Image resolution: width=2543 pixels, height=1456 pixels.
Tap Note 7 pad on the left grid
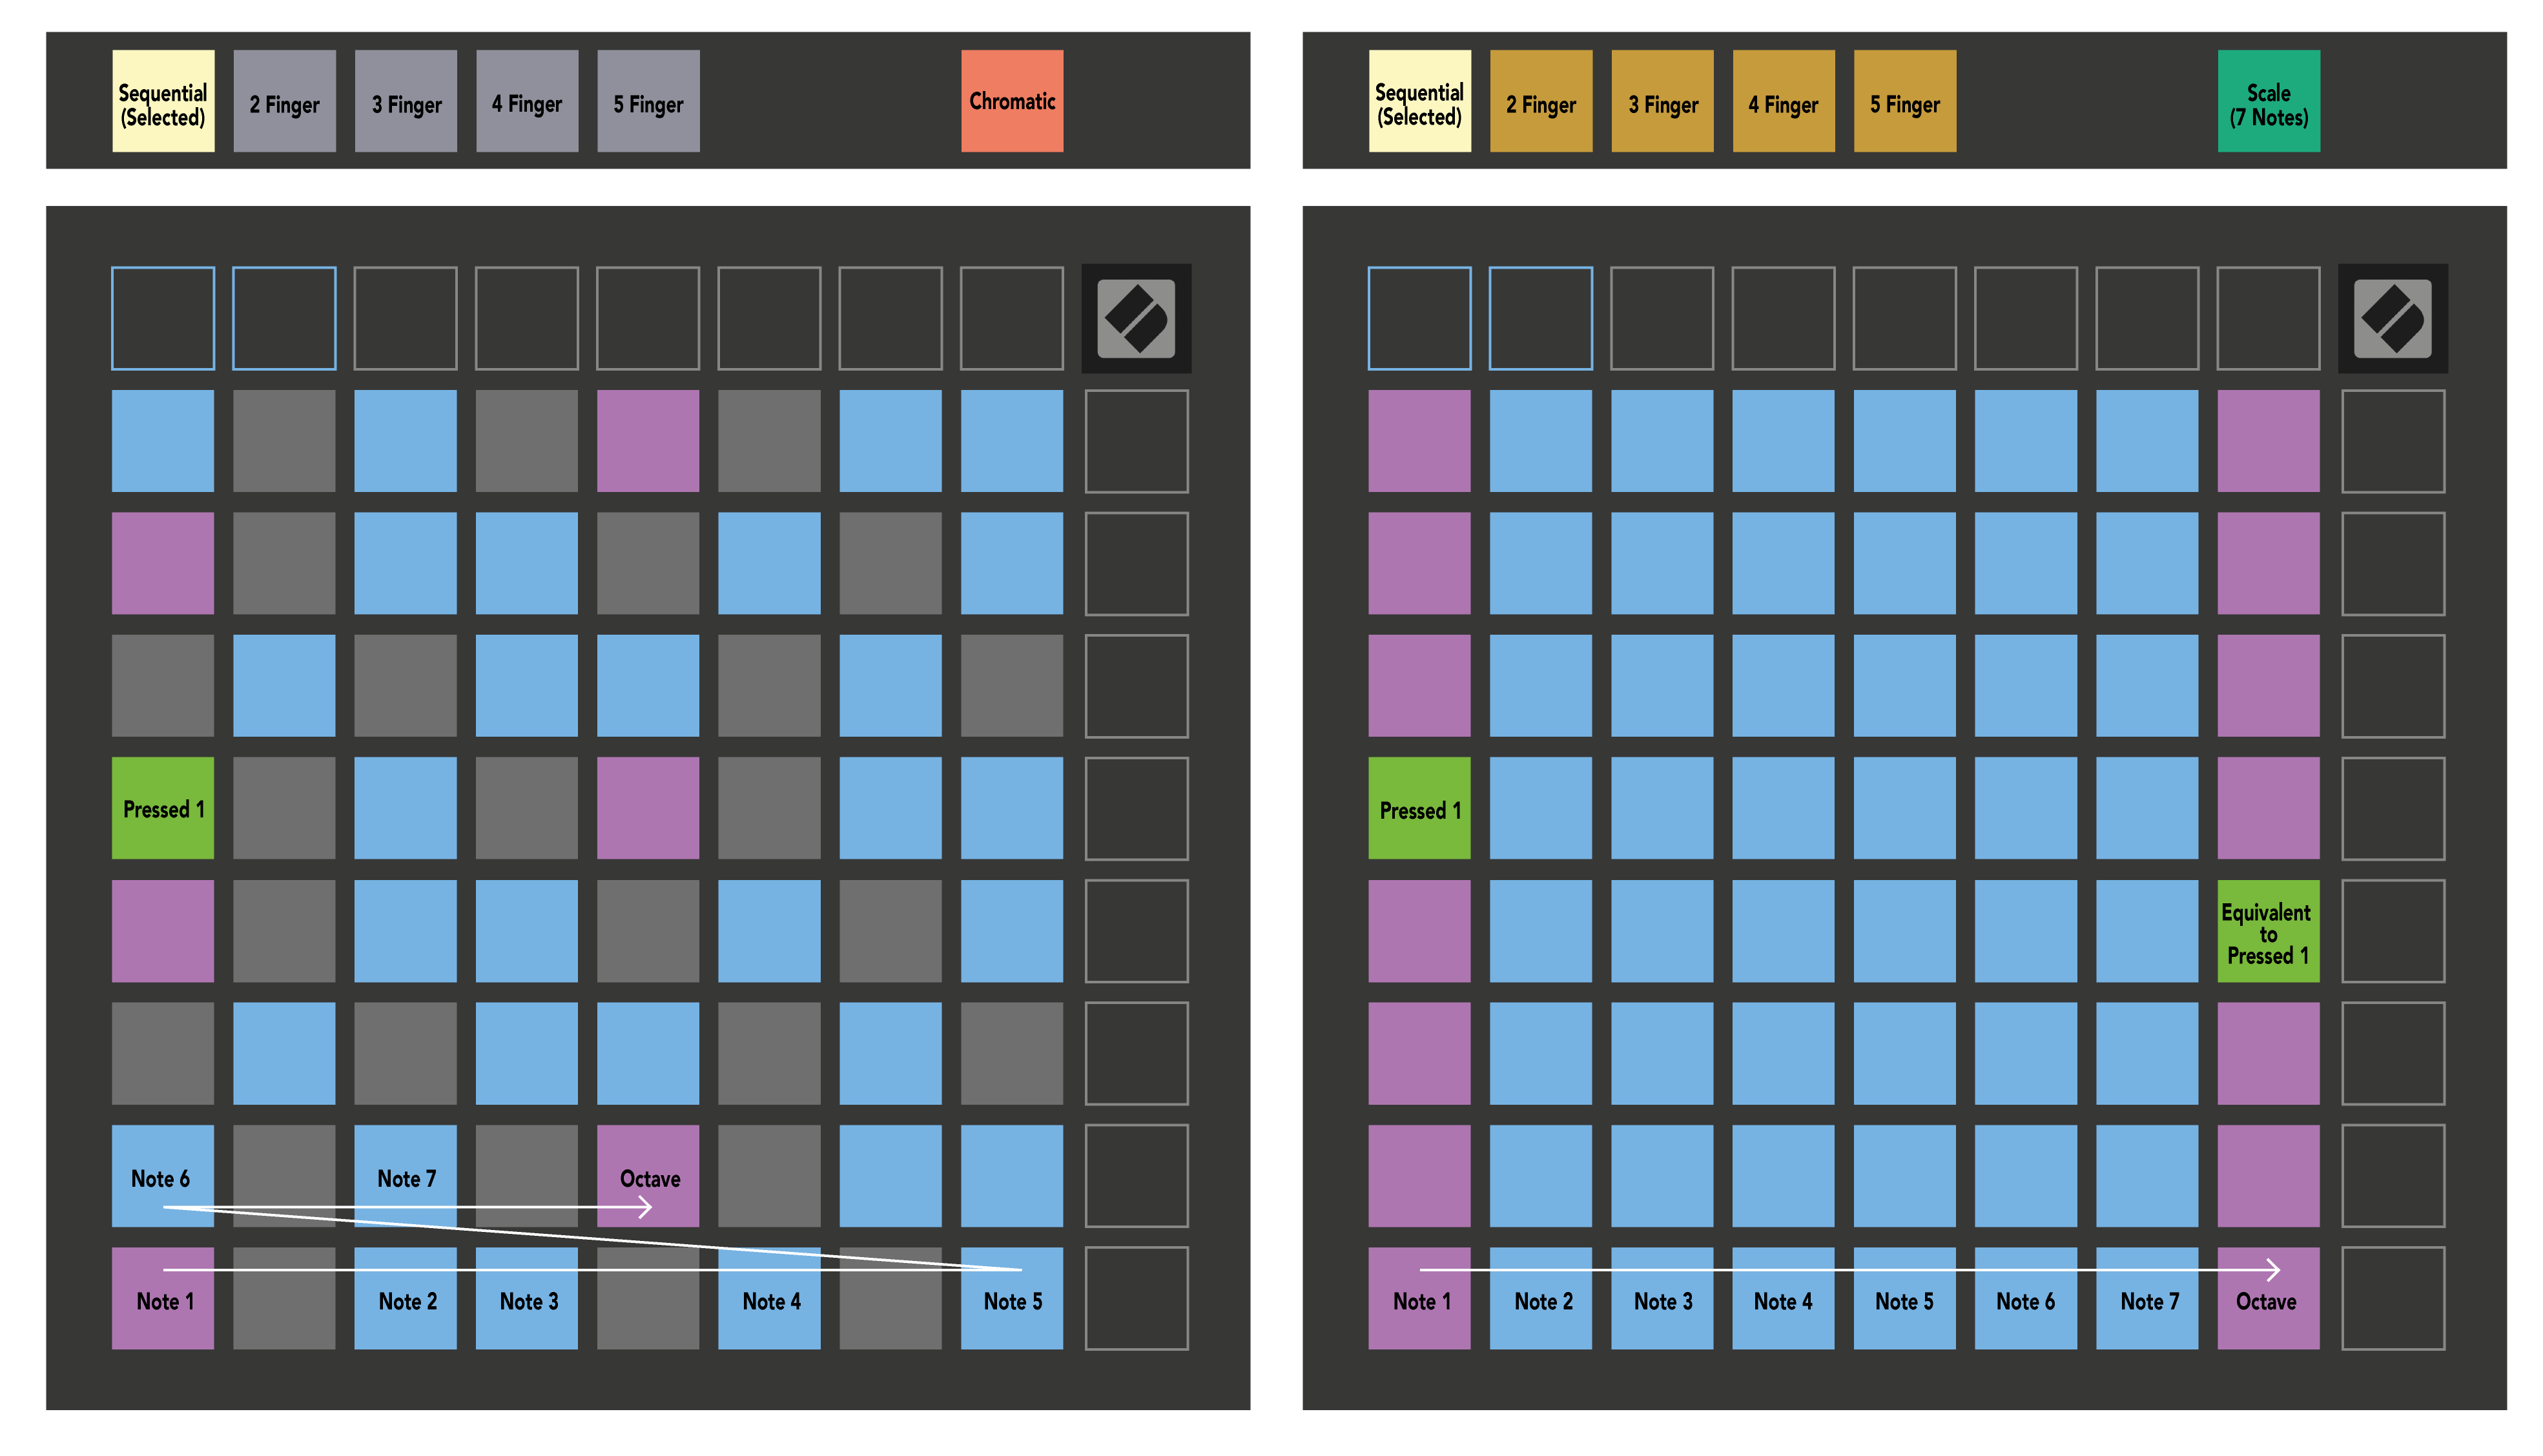(406, 1176)
